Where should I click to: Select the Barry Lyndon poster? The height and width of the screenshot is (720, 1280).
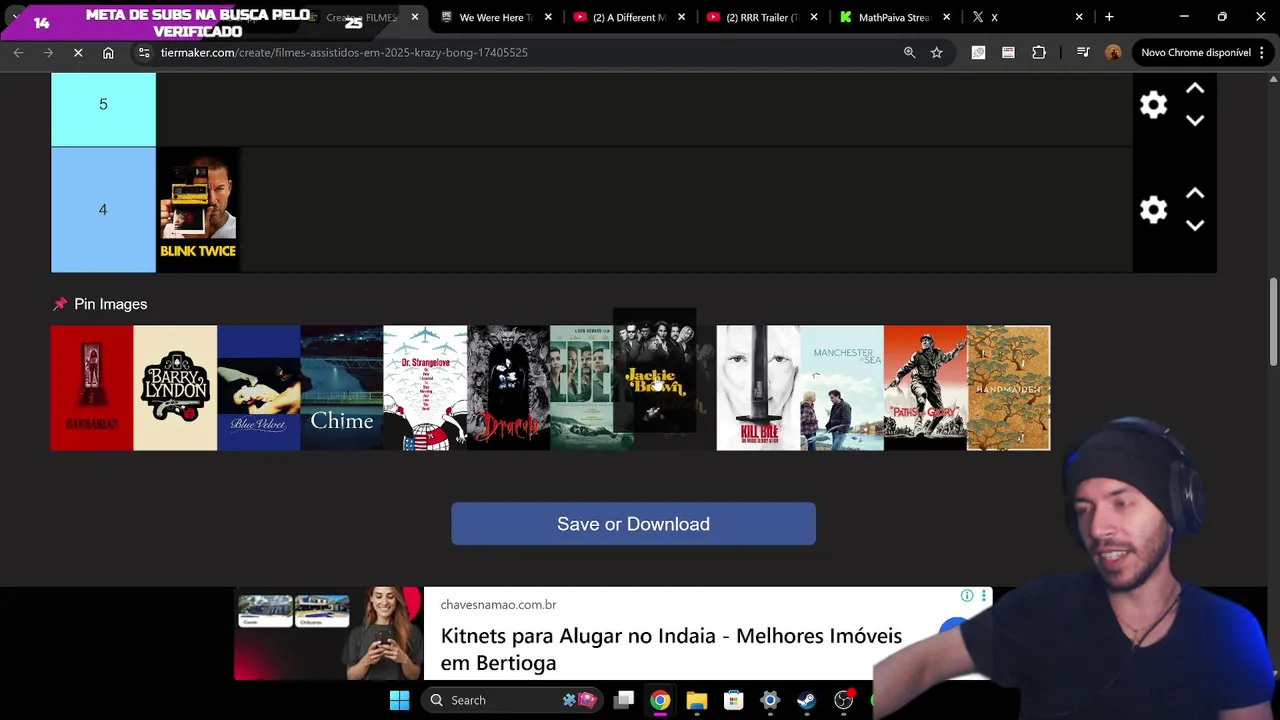tap(175, 388)
